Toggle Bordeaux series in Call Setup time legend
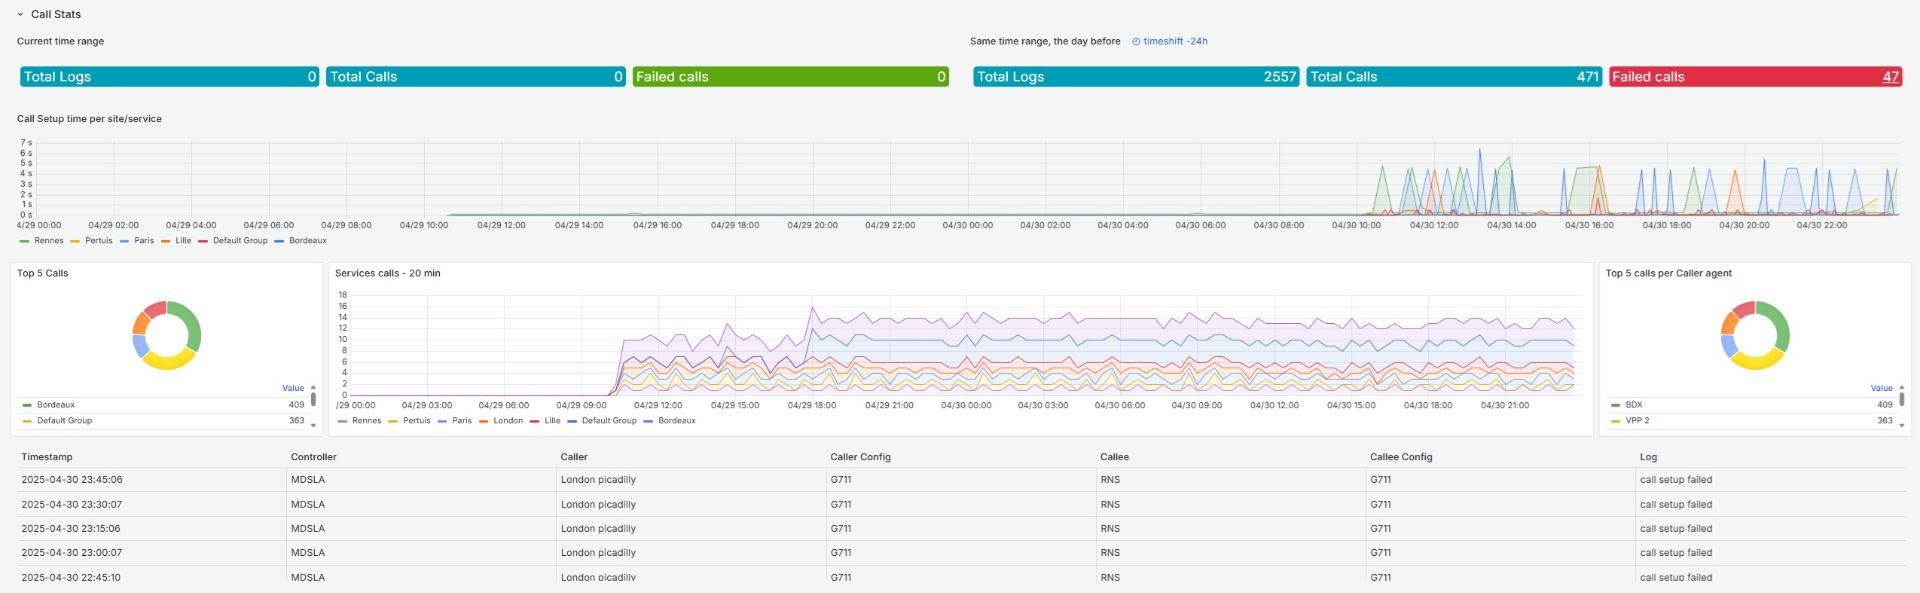1920x593 pixels. 307,241
